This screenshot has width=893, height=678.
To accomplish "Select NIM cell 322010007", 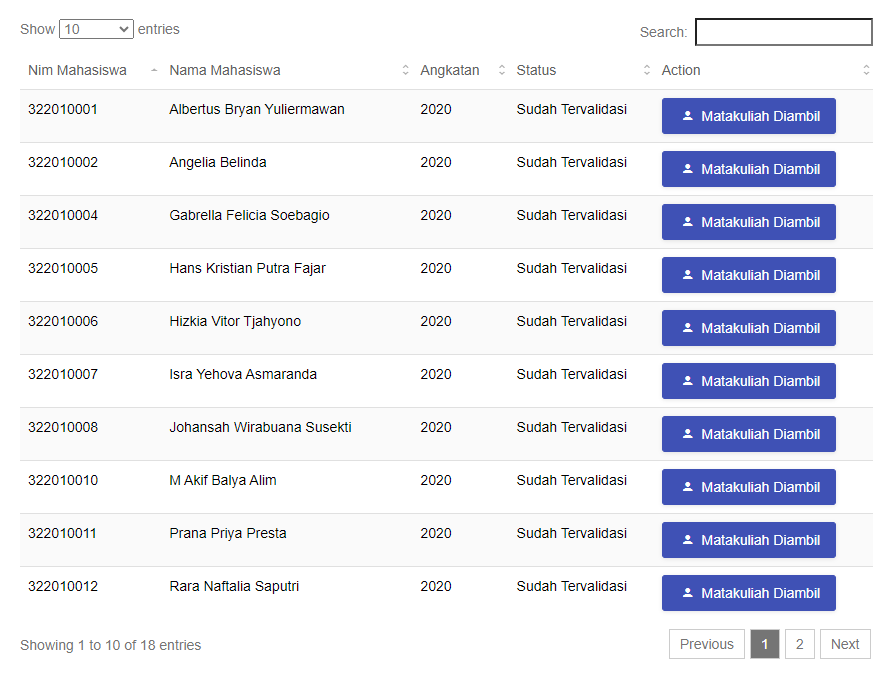I will point(63,374).
